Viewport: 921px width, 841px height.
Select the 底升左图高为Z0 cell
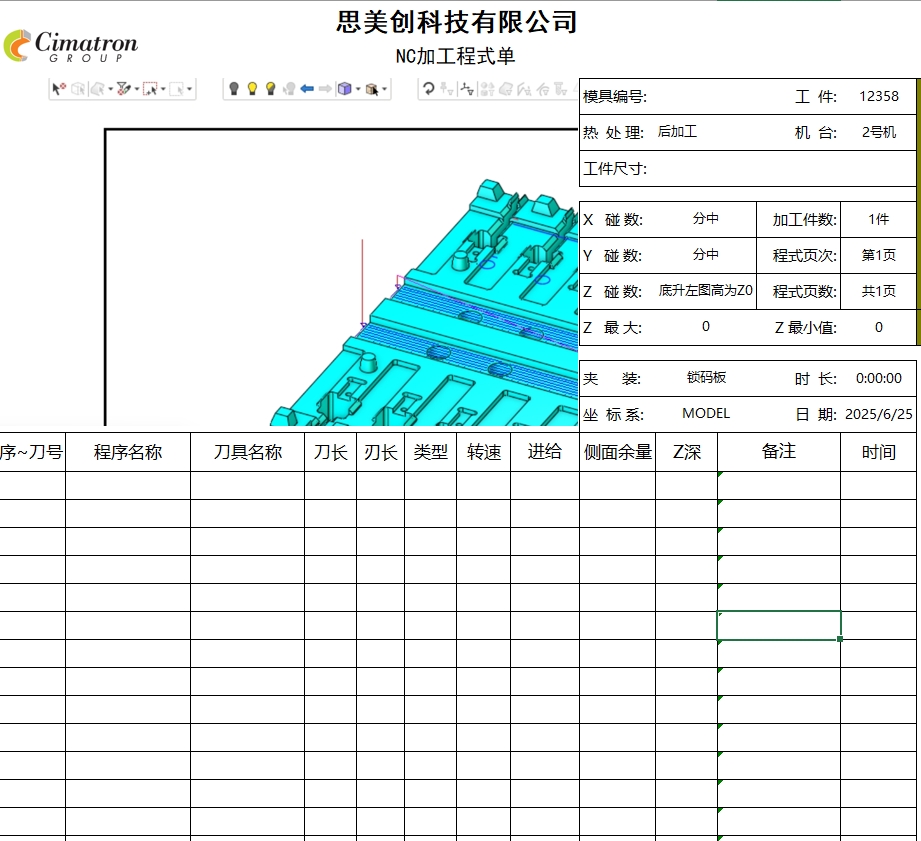[705, 291]
